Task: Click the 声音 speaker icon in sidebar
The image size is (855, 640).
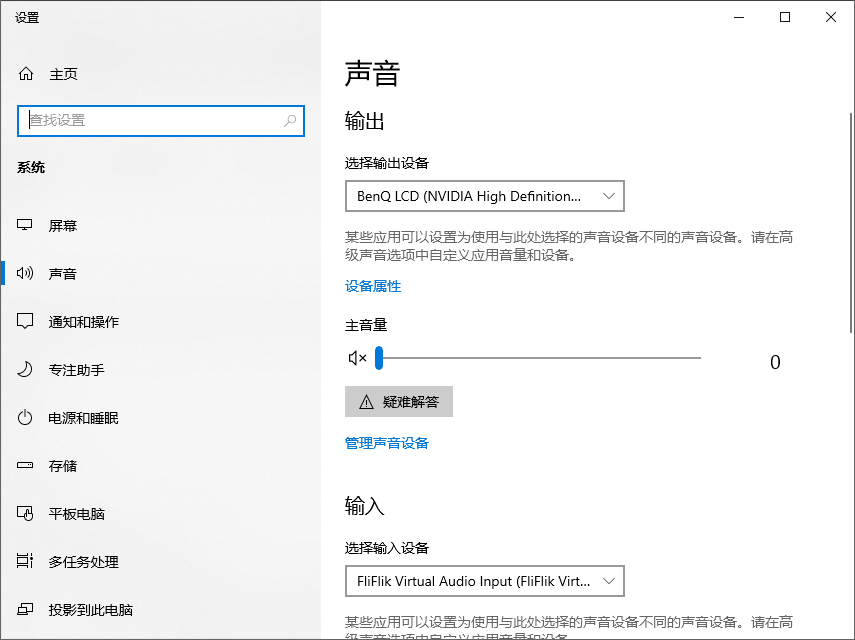Action: tap(25, 273)
